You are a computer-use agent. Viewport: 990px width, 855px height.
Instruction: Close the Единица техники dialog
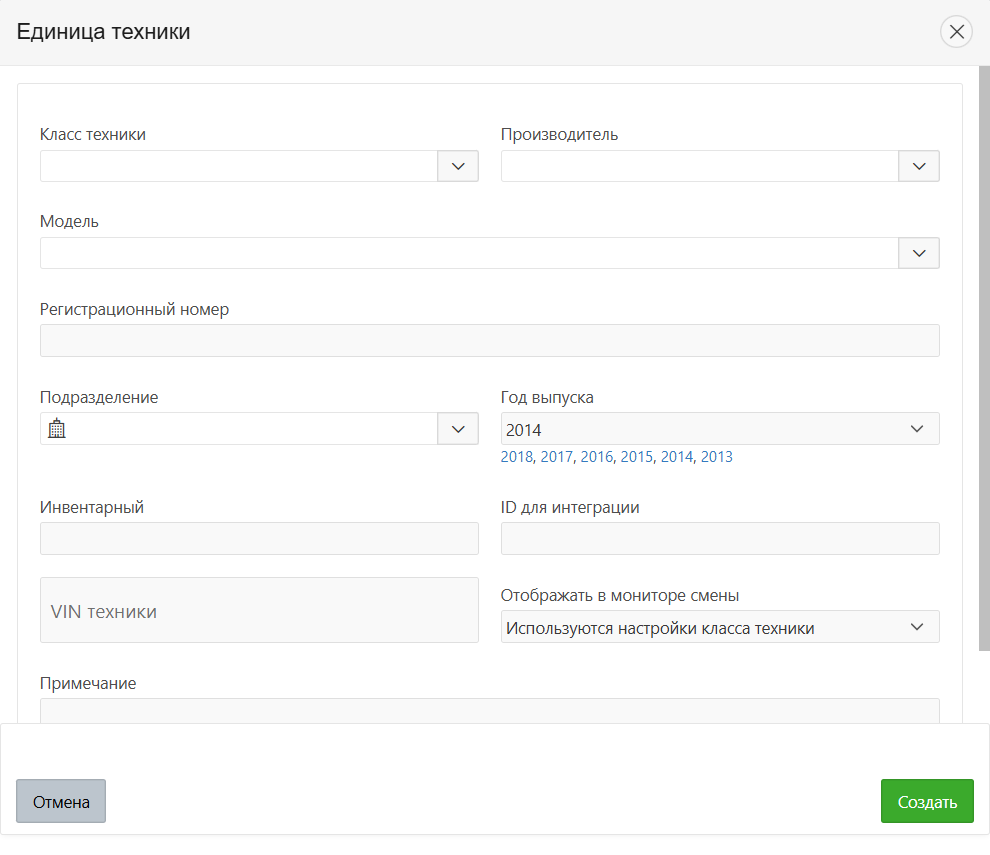(x=956, y=32)
